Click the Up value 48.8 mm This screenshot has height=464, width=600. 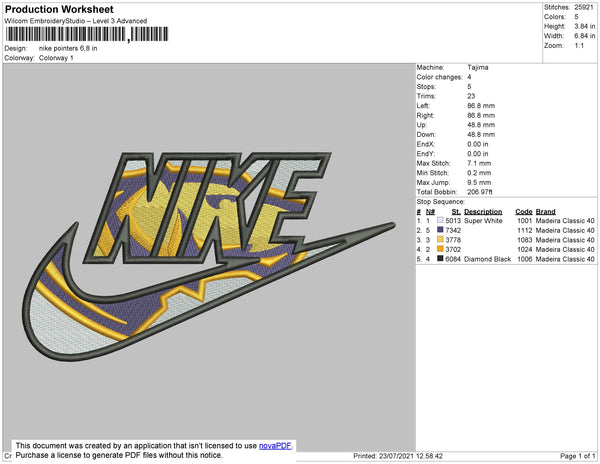pos(481,125)
